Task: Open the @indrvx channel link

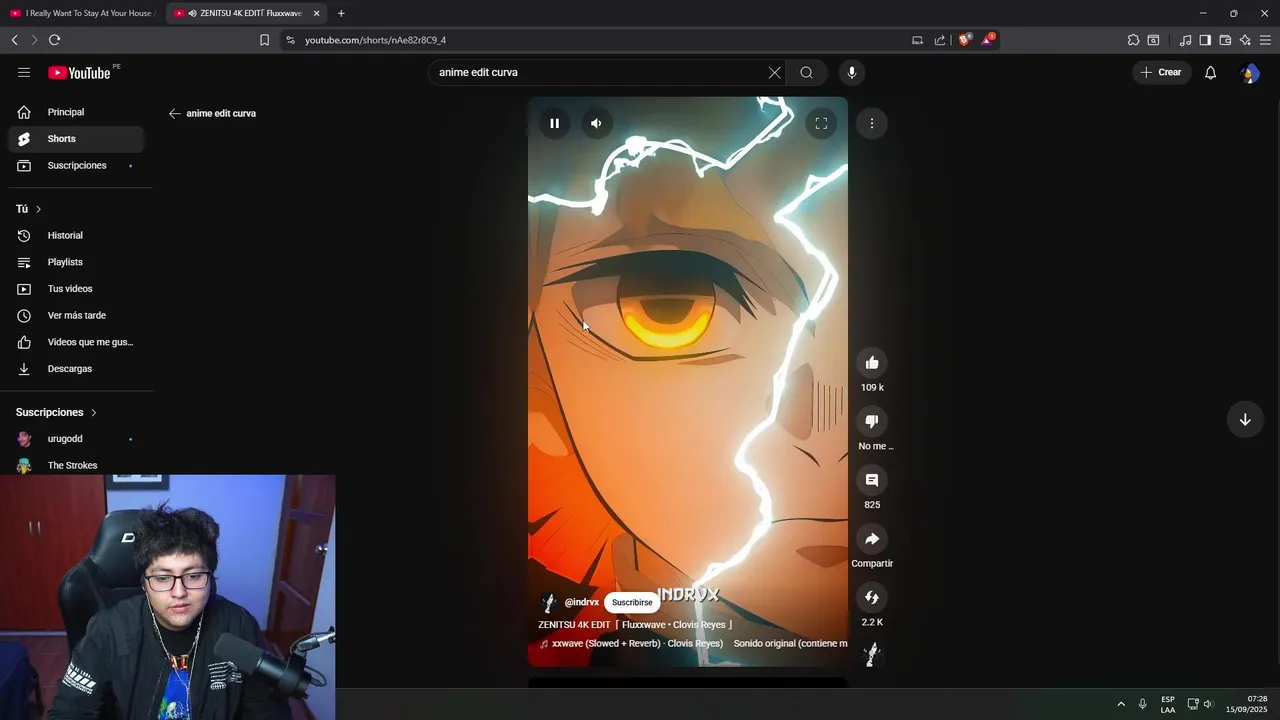Action: [x=581, y=602]
